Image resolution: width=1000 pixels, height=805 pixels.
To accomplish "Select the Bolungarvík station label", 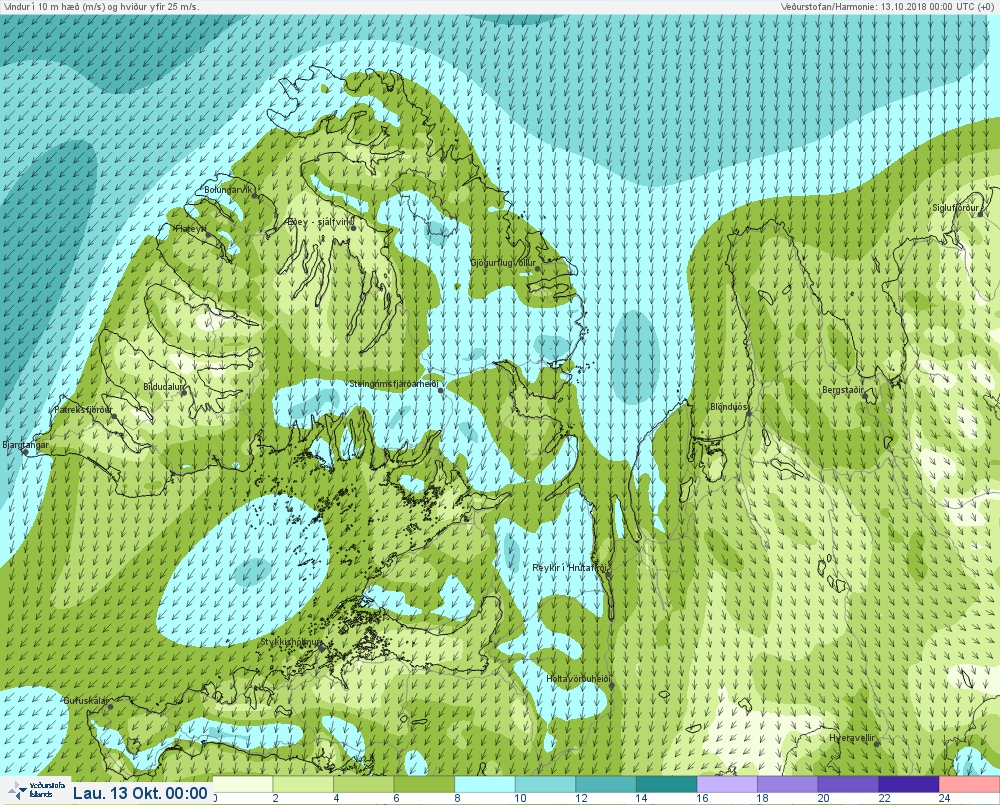I will (228, 190).
